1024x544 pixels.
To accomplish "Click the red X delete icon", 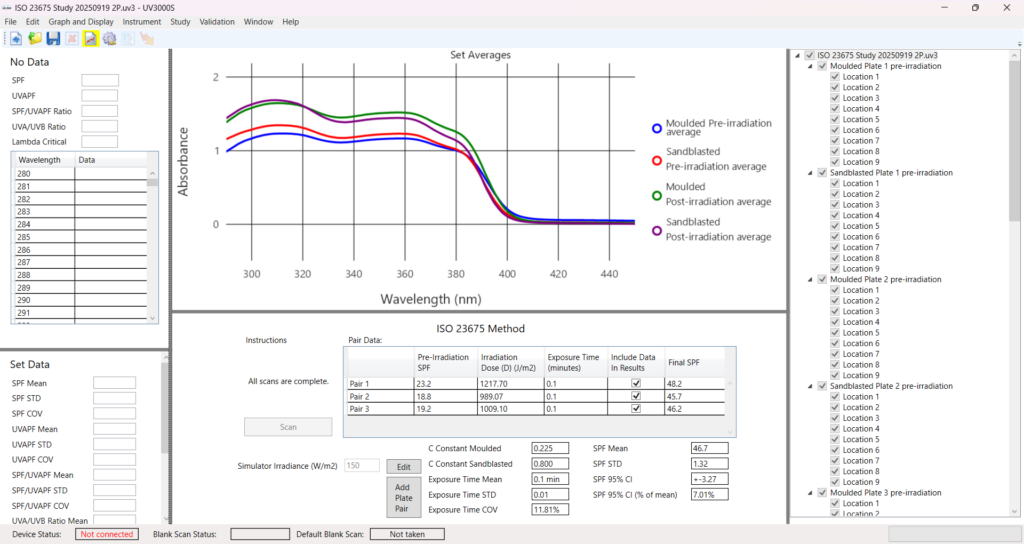I will pyautogui.click(x=72, y=38).
